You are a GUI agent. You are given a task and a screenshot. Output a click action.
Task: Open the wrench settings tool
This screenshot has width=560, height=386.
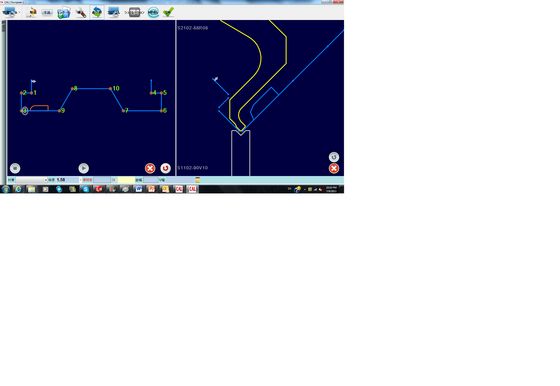point(81,13)
